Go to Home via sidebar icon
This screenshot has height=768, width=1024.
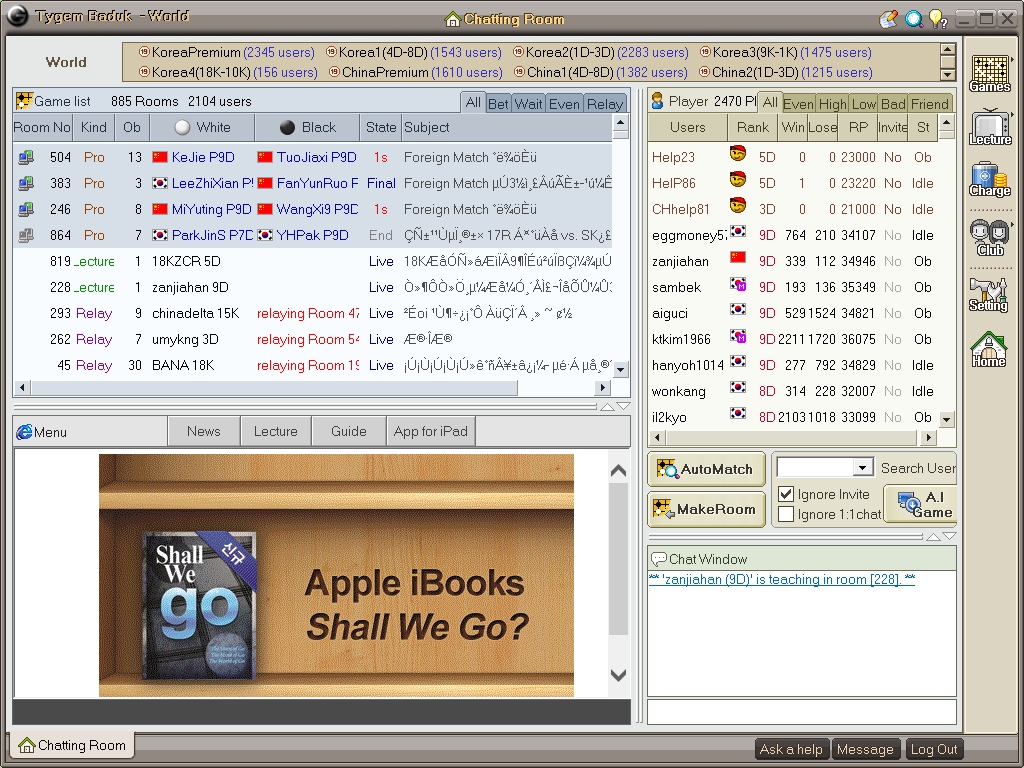click(x=989, y=349)
